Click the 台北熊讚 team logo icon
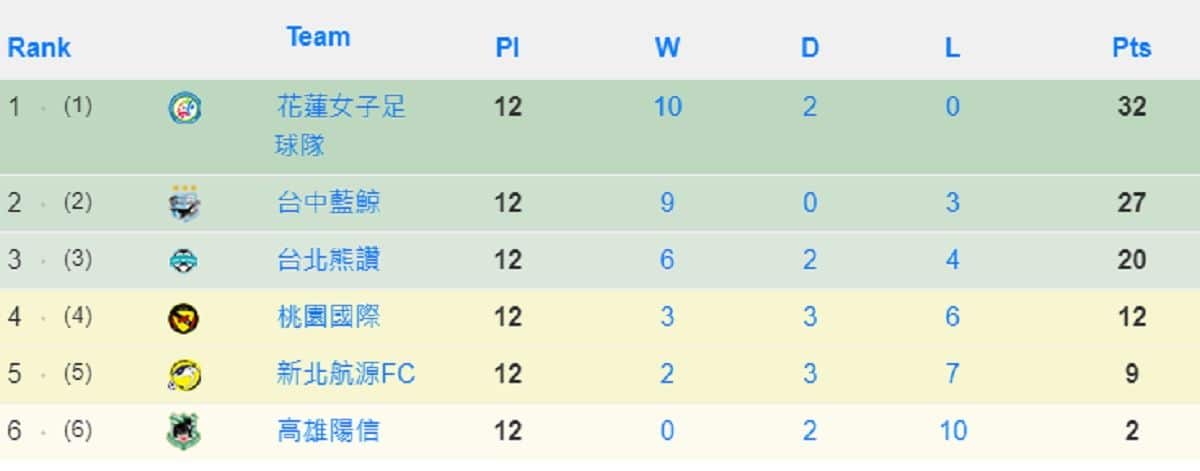The width and height of the screenshot is (1200, 471). (x=185, y=261)
